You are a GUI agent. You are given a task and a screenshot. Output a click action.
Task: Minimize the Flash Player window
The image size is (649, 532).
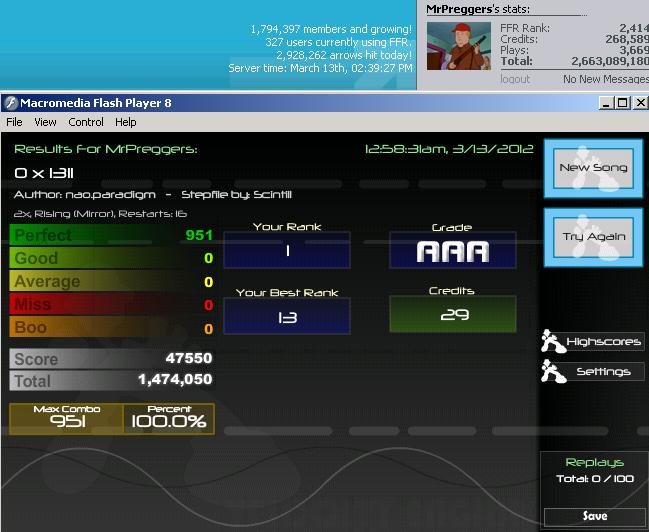[x=606, y=103]
